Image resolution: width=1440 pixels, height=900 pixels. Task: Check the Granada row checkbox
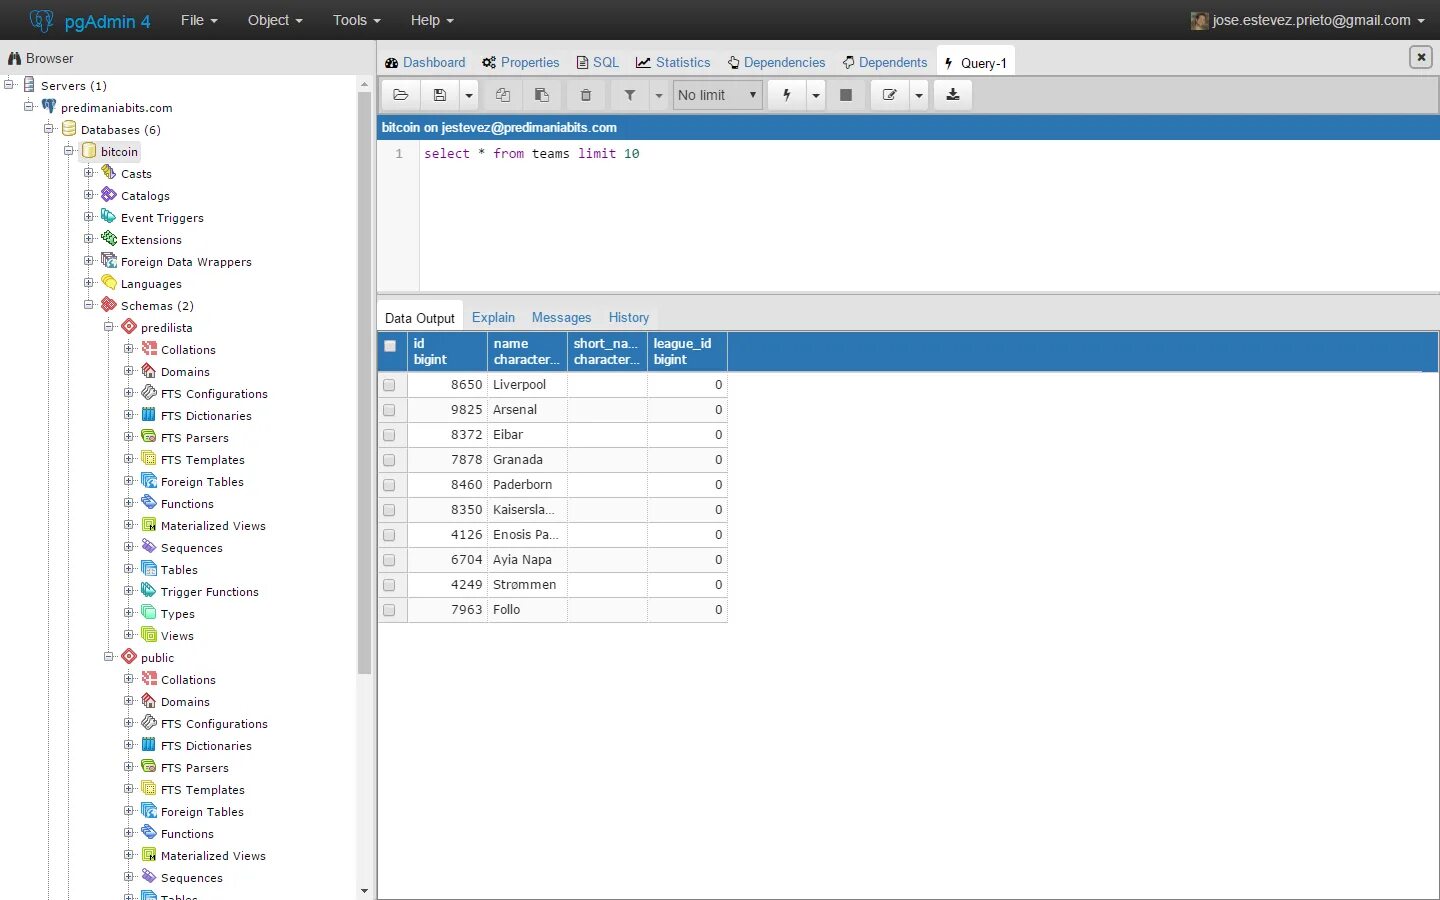pyautogui.click(x=389, y=460)
